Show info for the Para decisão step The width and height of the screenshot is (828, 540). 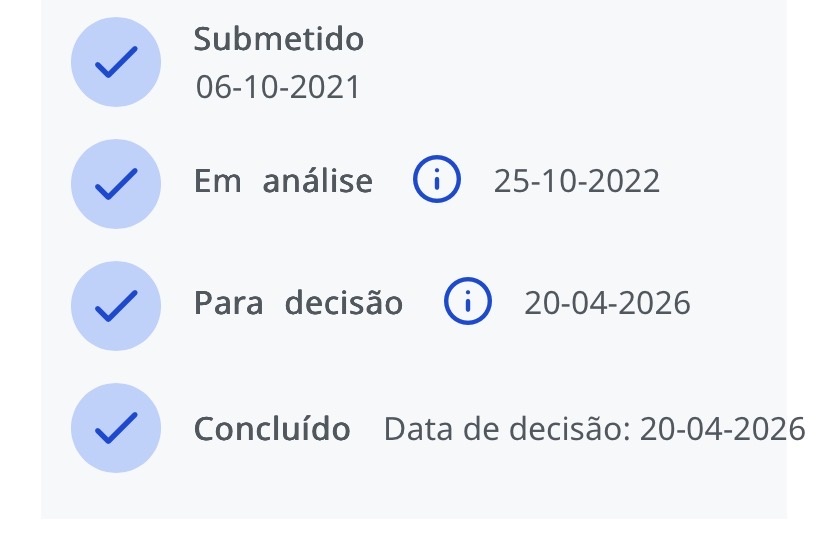pos(468,302)
